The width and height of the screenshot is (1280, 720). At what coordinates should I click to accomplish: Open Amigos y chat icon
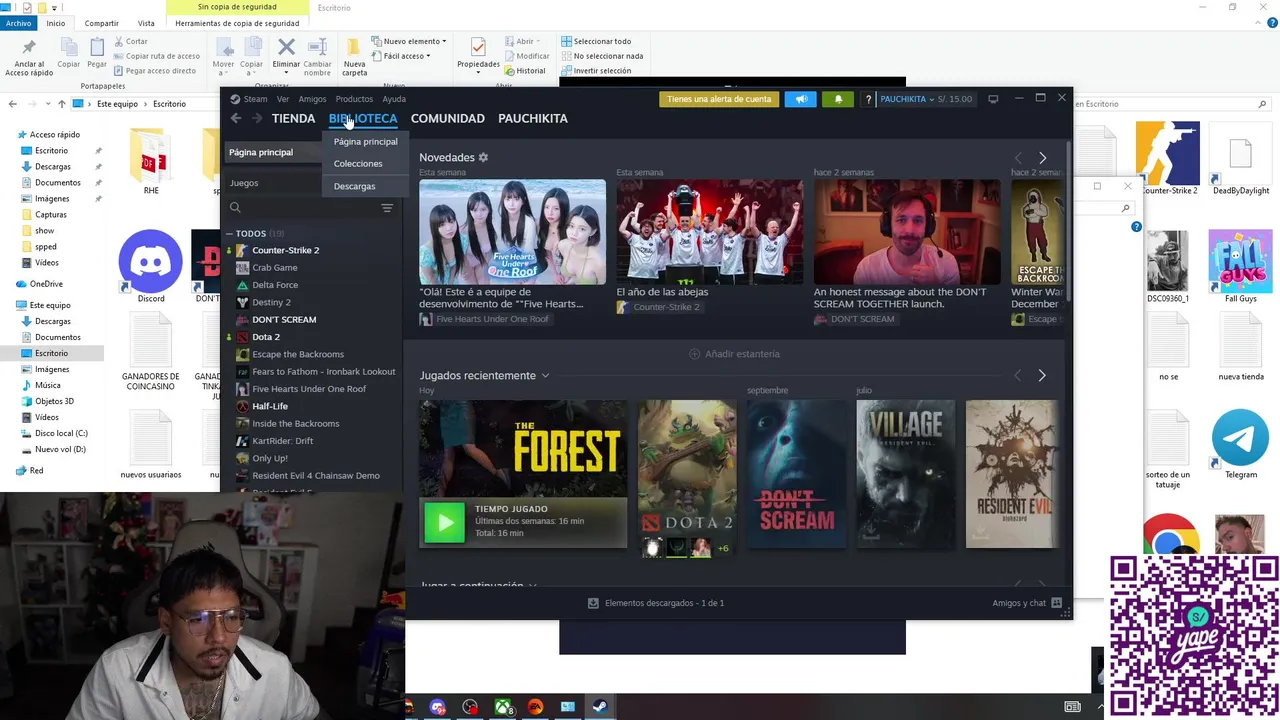tap(1056, 603)
